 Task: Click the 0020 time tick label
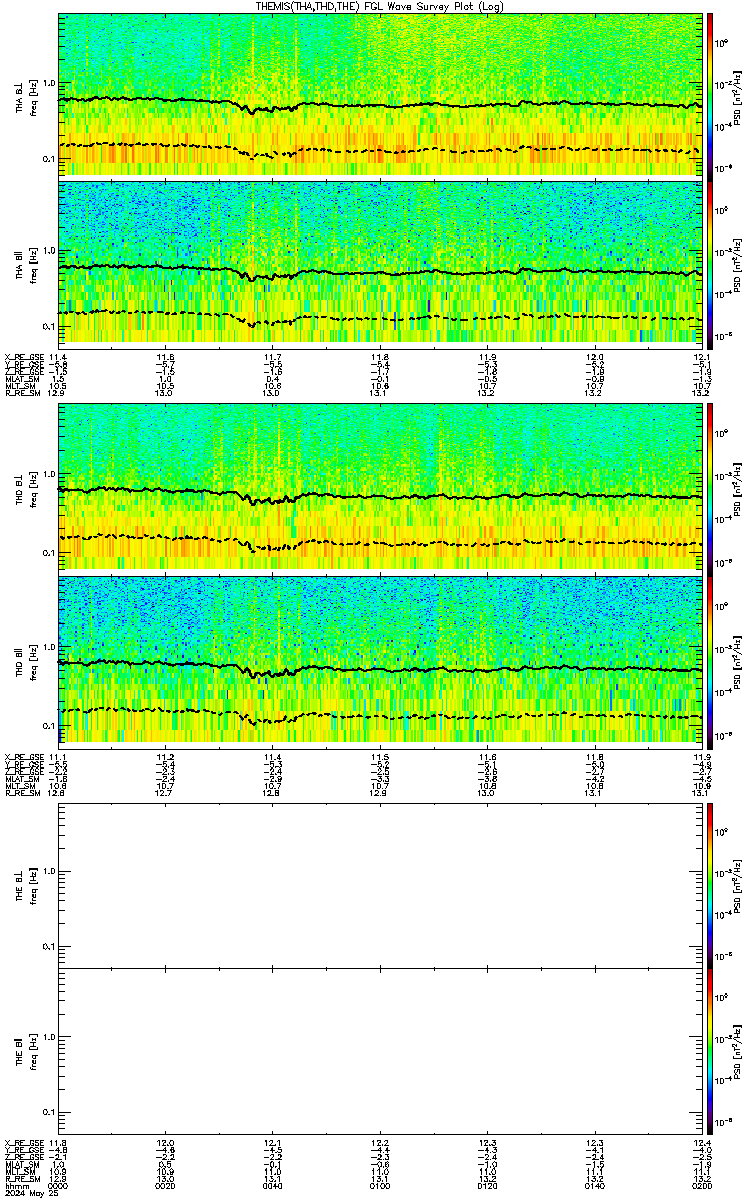[x=166, y=1186]
